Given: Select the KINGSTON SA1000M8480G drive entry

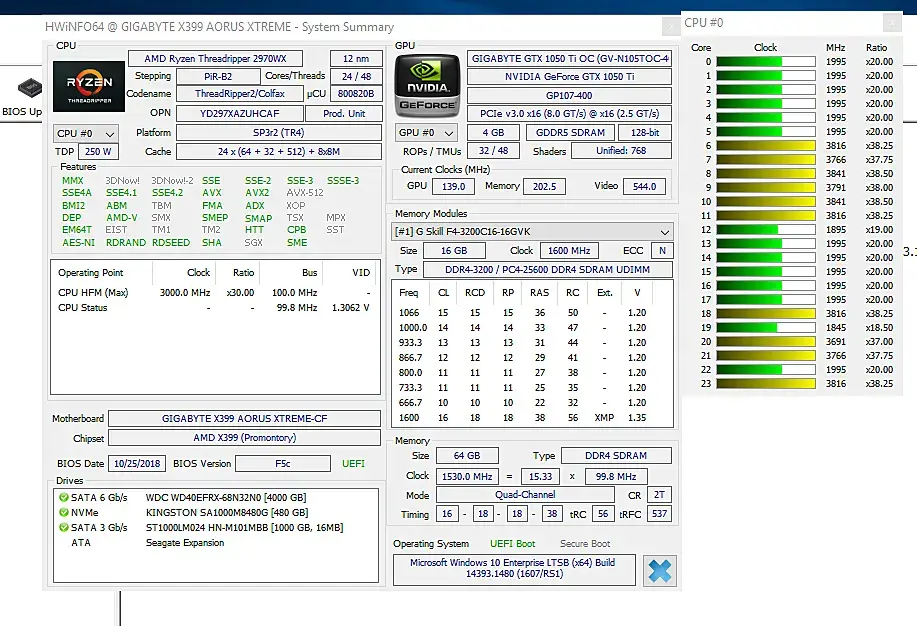Looking at the screenshot, I should point(227,513).
